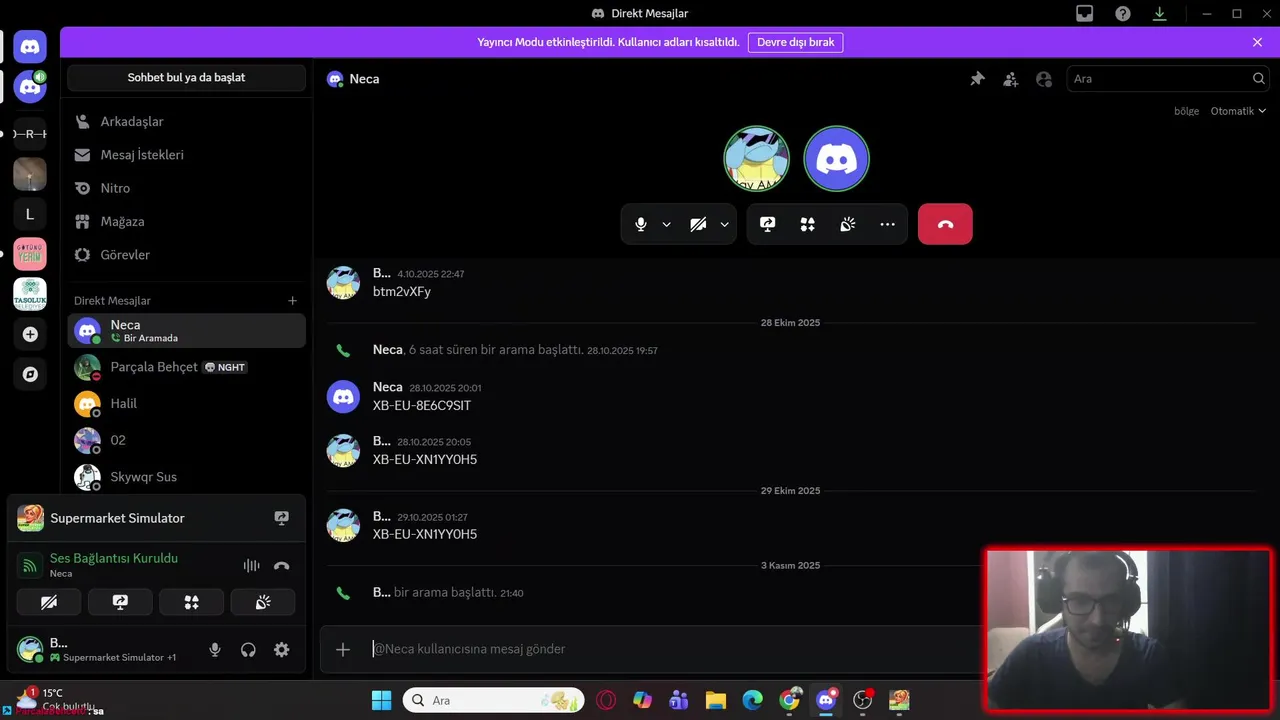This screenshot has width=1280, height=720.
Task: Open the Otomatik region dropdown
Action: click(1238, 111)
